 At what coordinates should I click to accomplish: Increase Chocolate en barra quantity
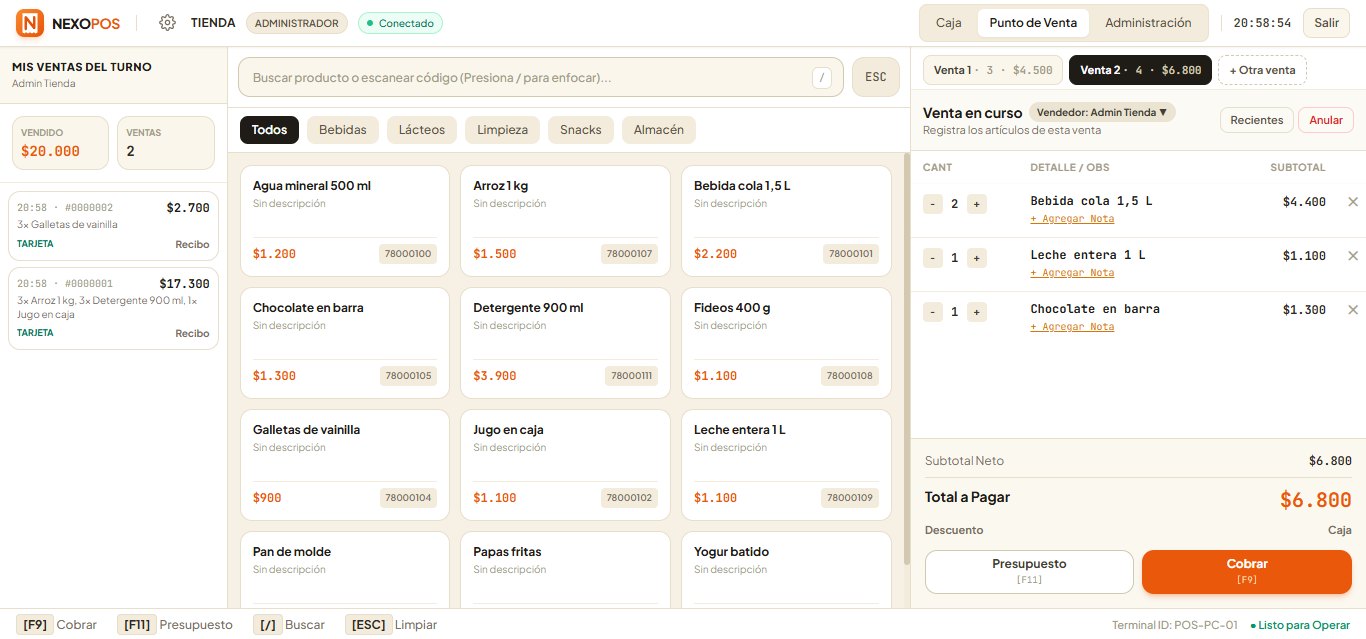pyautogui.click(x=977, y=312)
